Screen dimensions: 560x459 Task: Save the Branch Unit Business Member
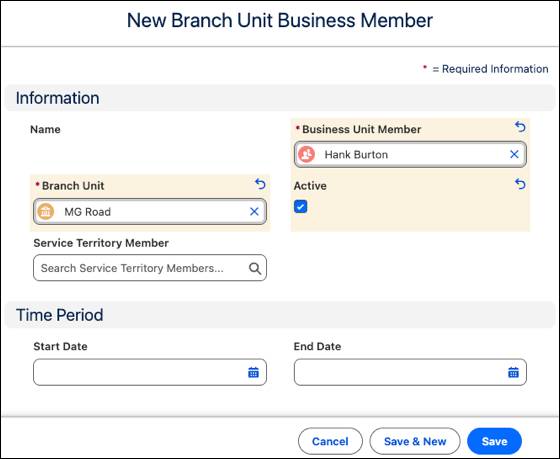tap(494, 441)
